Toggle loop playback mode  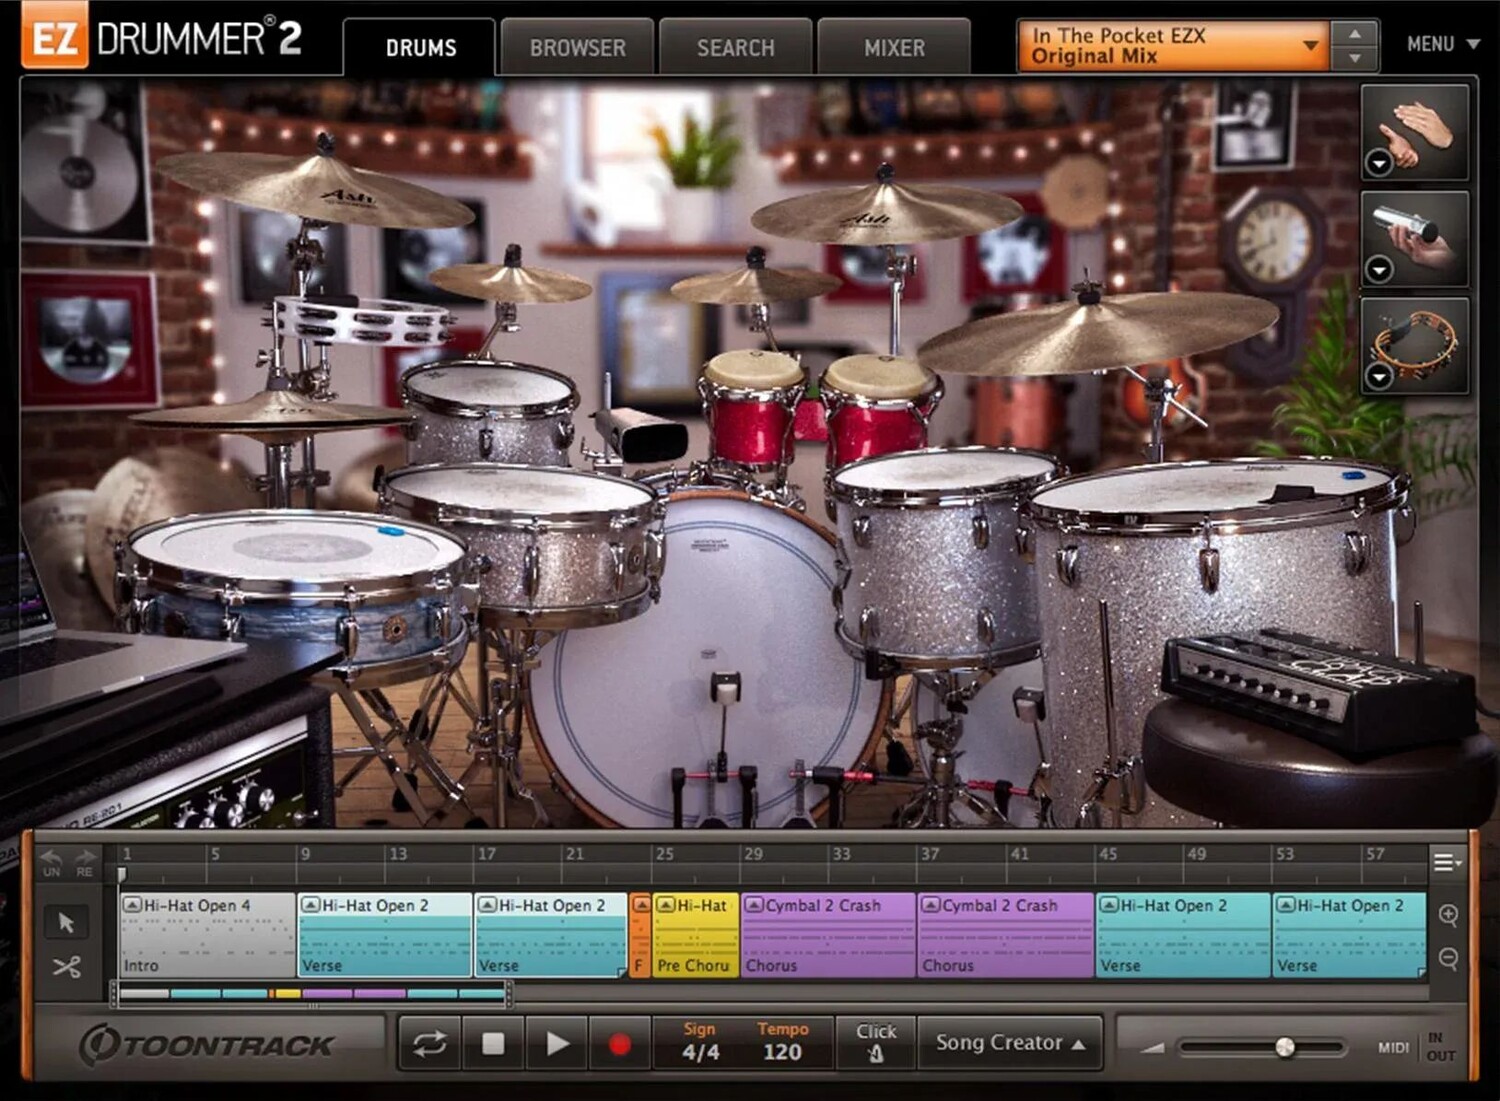(430, 1045)
